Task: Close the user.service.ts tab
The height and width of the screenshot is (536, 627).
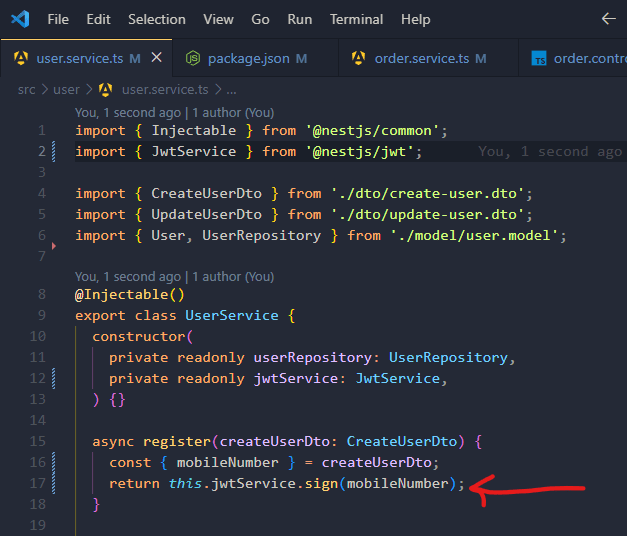Action: click(x=157, y=58)
